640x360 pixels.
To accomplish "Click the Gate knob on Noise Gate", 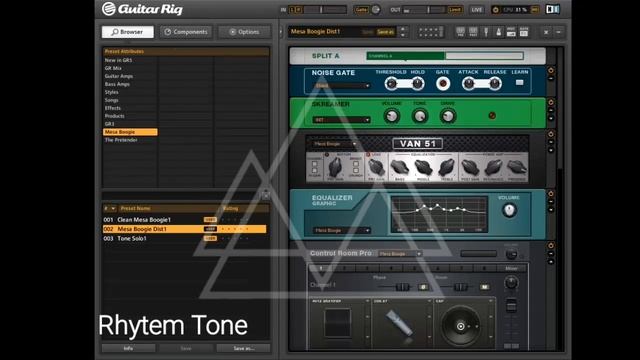I will 443,84.
